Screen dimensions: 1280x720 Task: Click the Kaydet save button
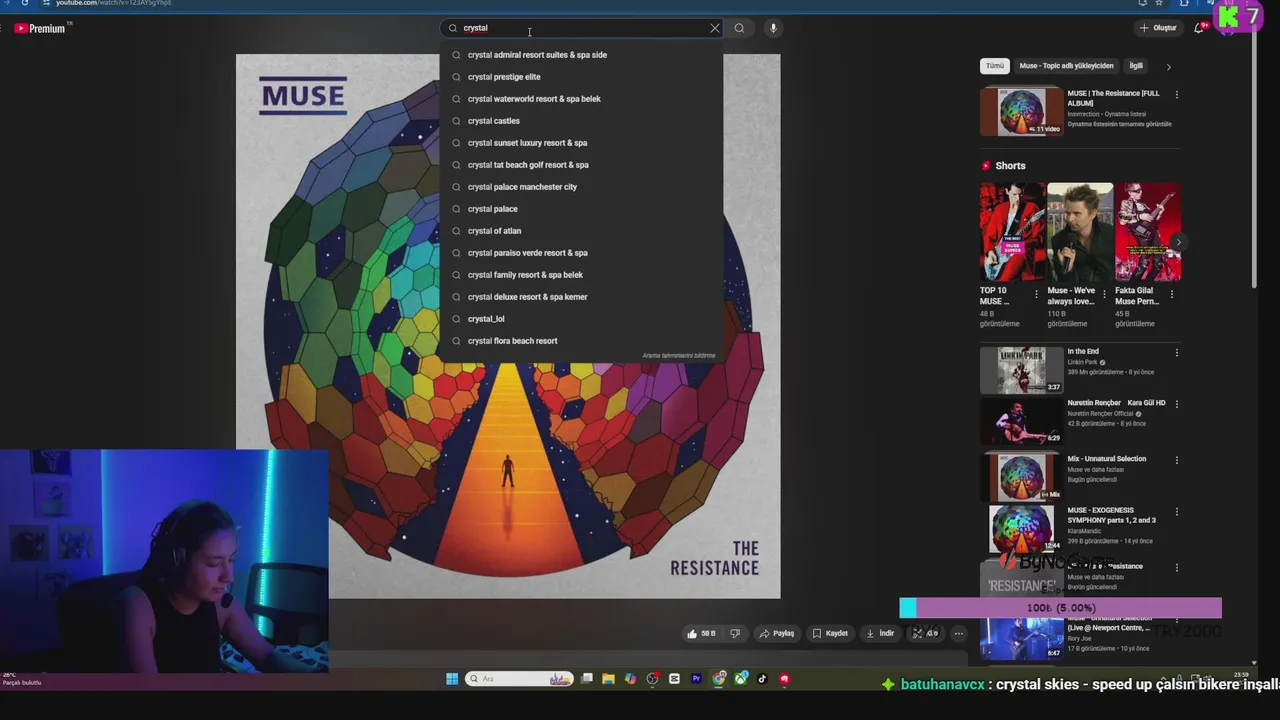tap(830, 633)
